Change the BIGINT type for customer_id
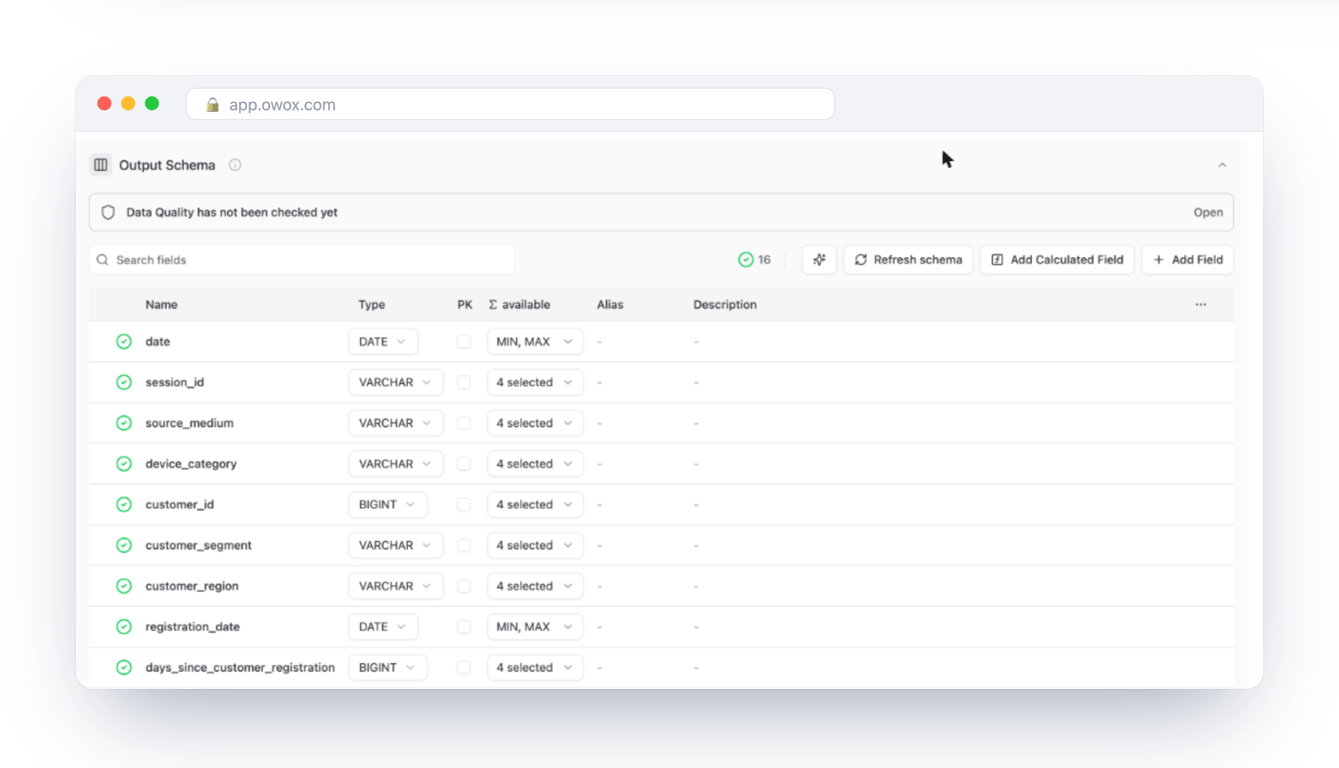 388,505
